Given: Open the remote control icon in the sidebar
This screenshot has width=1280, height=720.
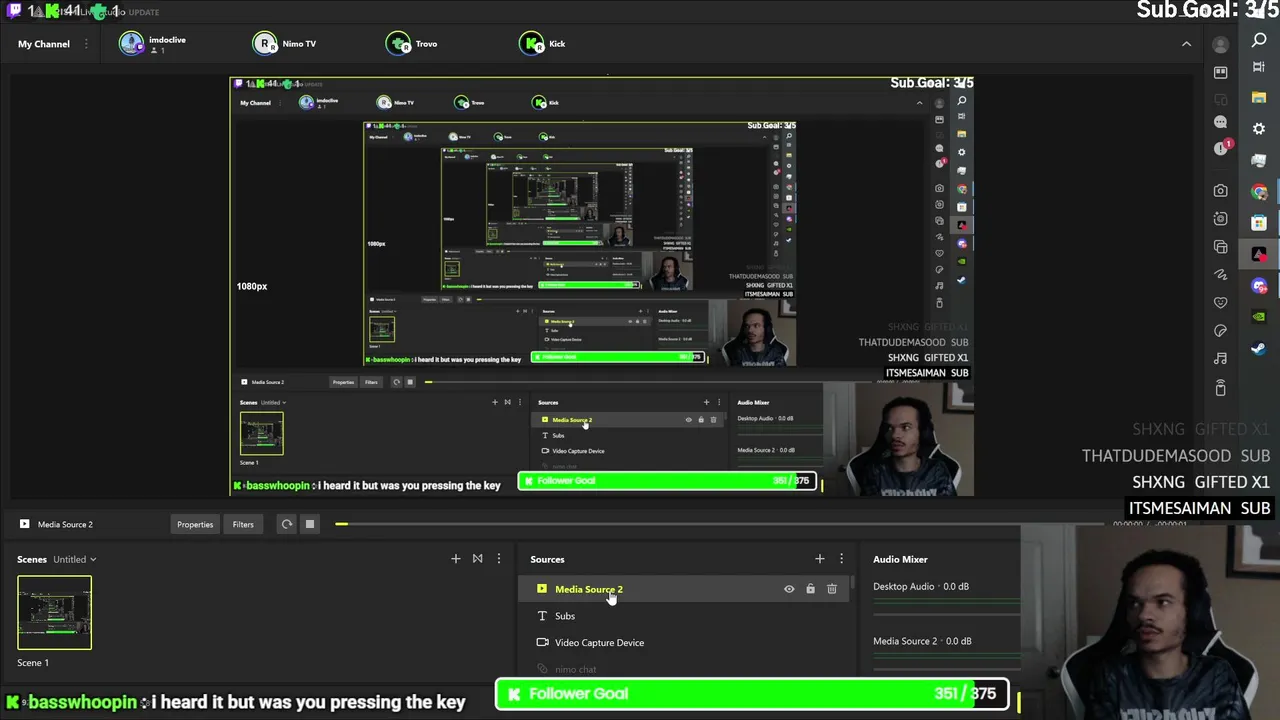Looking at the screenshot, I should 1220,387.
